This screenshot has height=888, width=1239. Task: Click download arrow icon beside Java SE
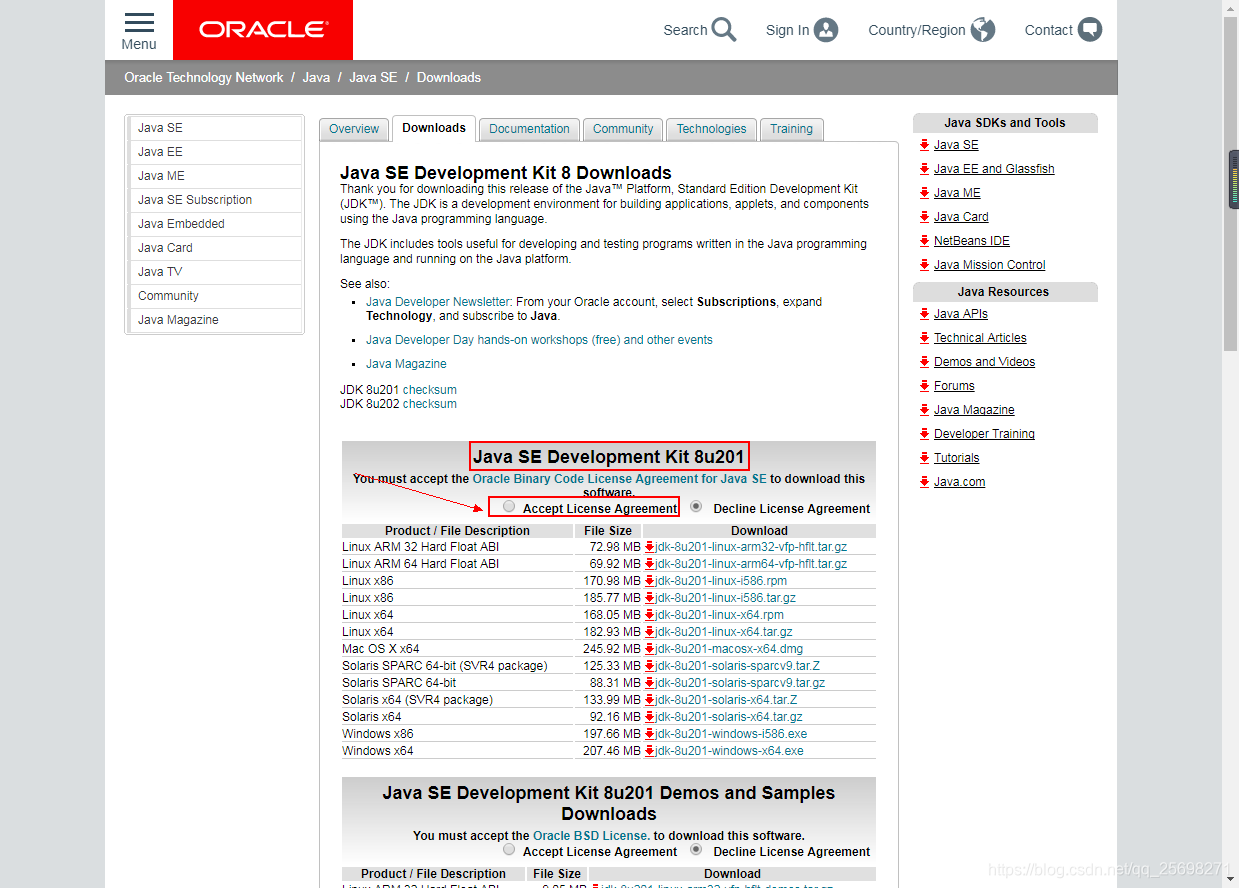(x=925, y=145)
